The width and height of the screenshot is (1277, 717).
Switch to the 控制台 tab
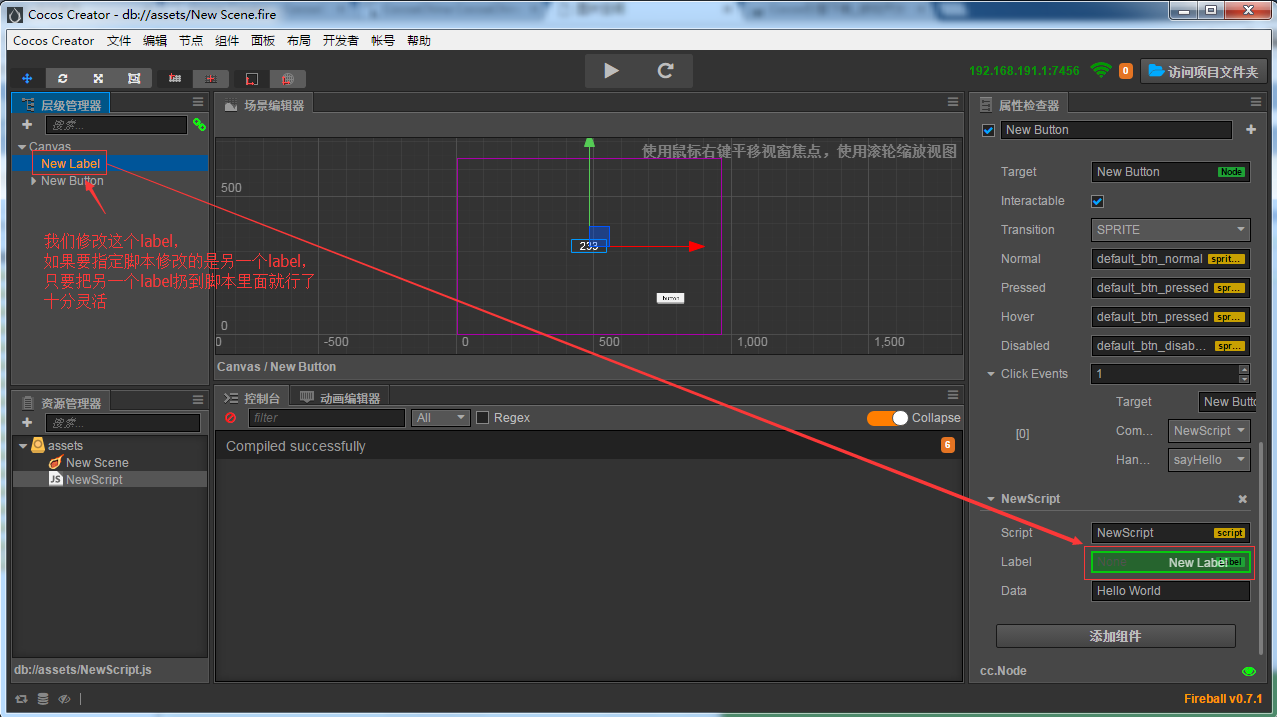point(253,397)
